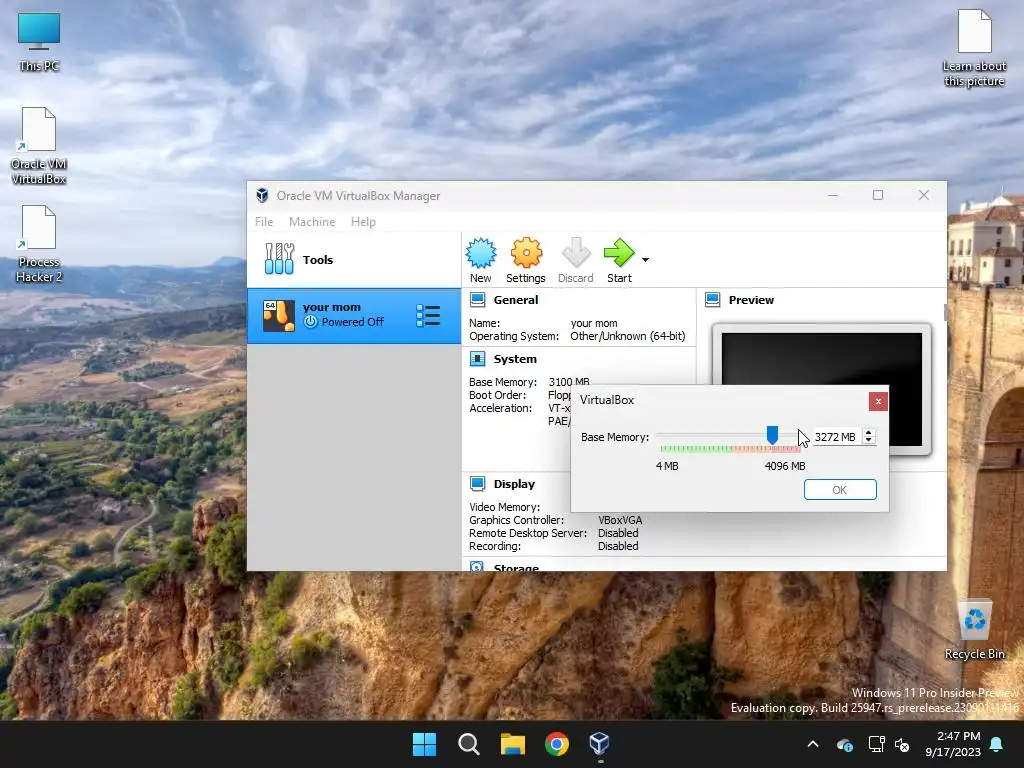Click the Base Memory value field

click(x=835, y=437)
